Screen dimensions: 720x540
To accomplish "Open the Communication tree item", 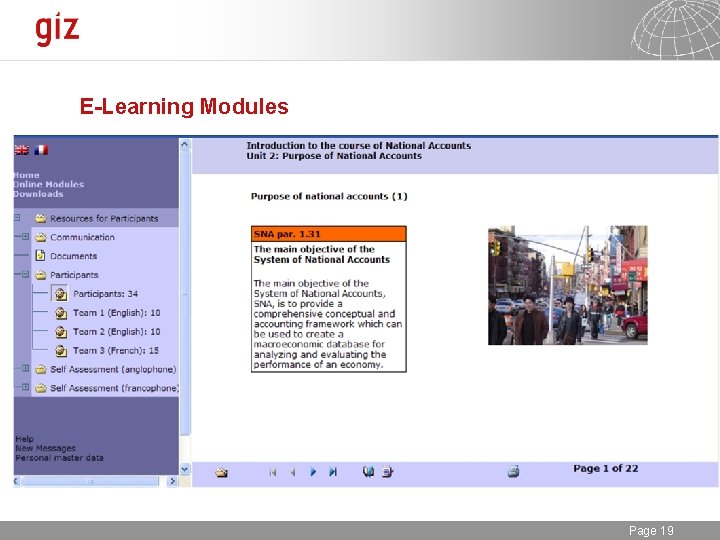I will pos(82,237).
